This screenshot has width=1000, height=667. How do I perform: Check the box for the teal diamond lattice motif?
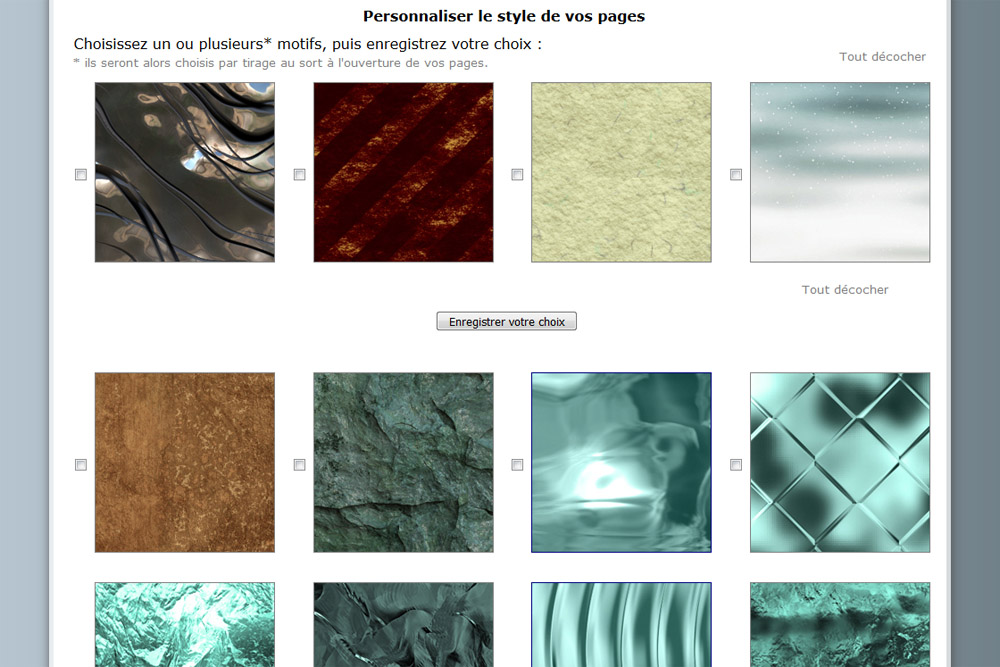[736, 465]
